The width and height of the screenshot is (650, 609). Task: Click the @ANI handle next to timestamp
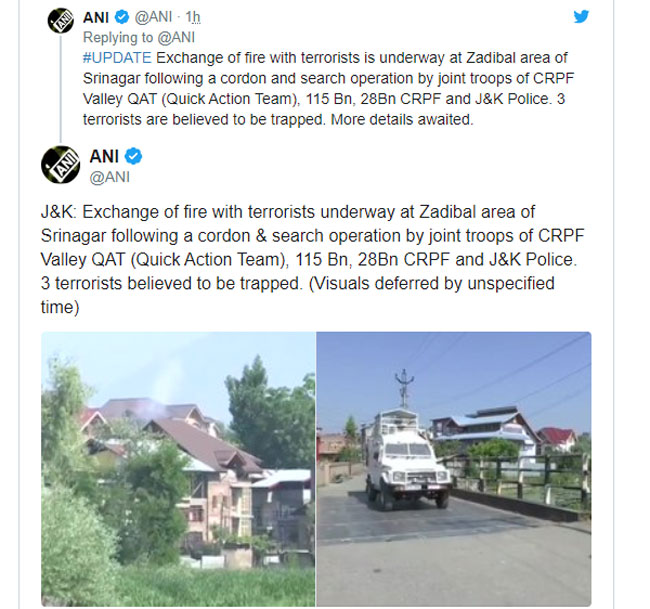pos(153,17)
